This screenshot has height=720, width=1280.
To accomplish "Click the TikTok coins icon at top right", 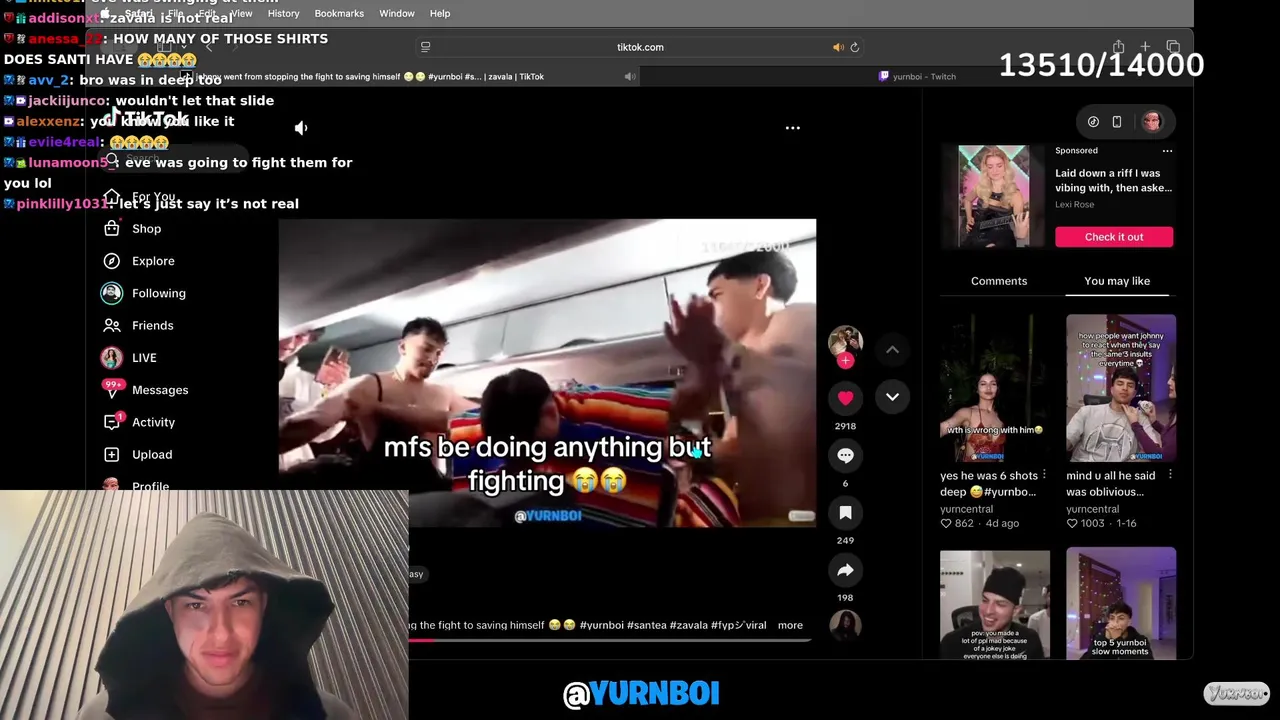I will tap(1093, 122).
